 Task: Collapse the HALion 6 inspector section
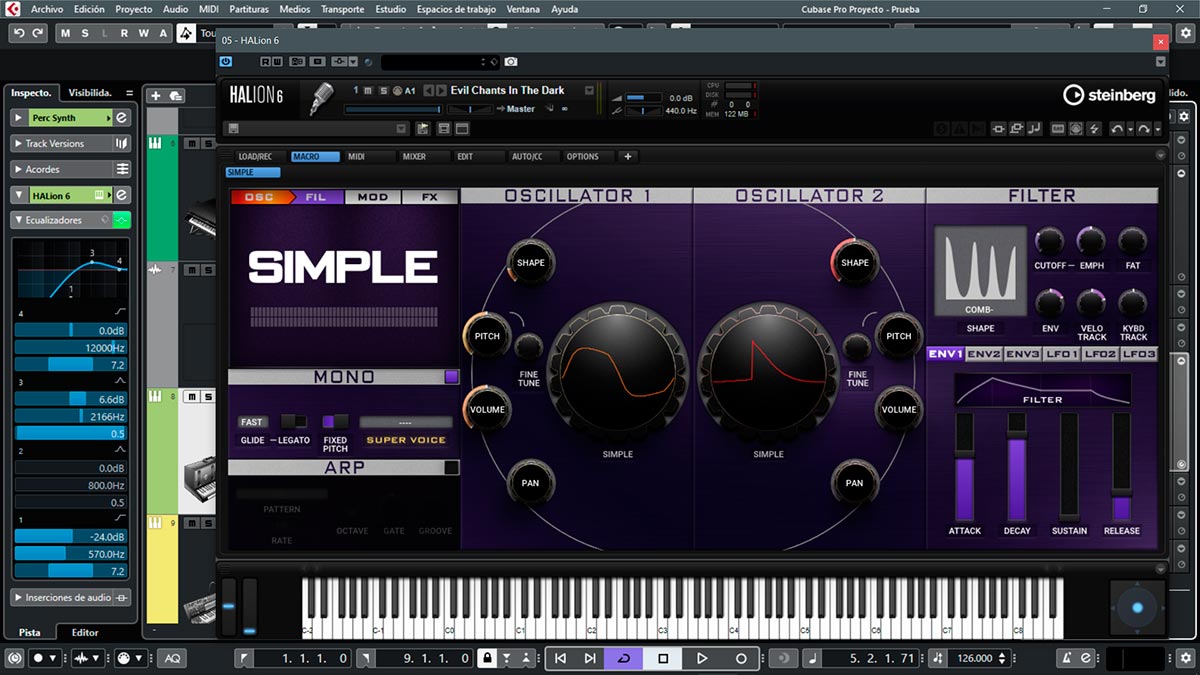(19, 196)
